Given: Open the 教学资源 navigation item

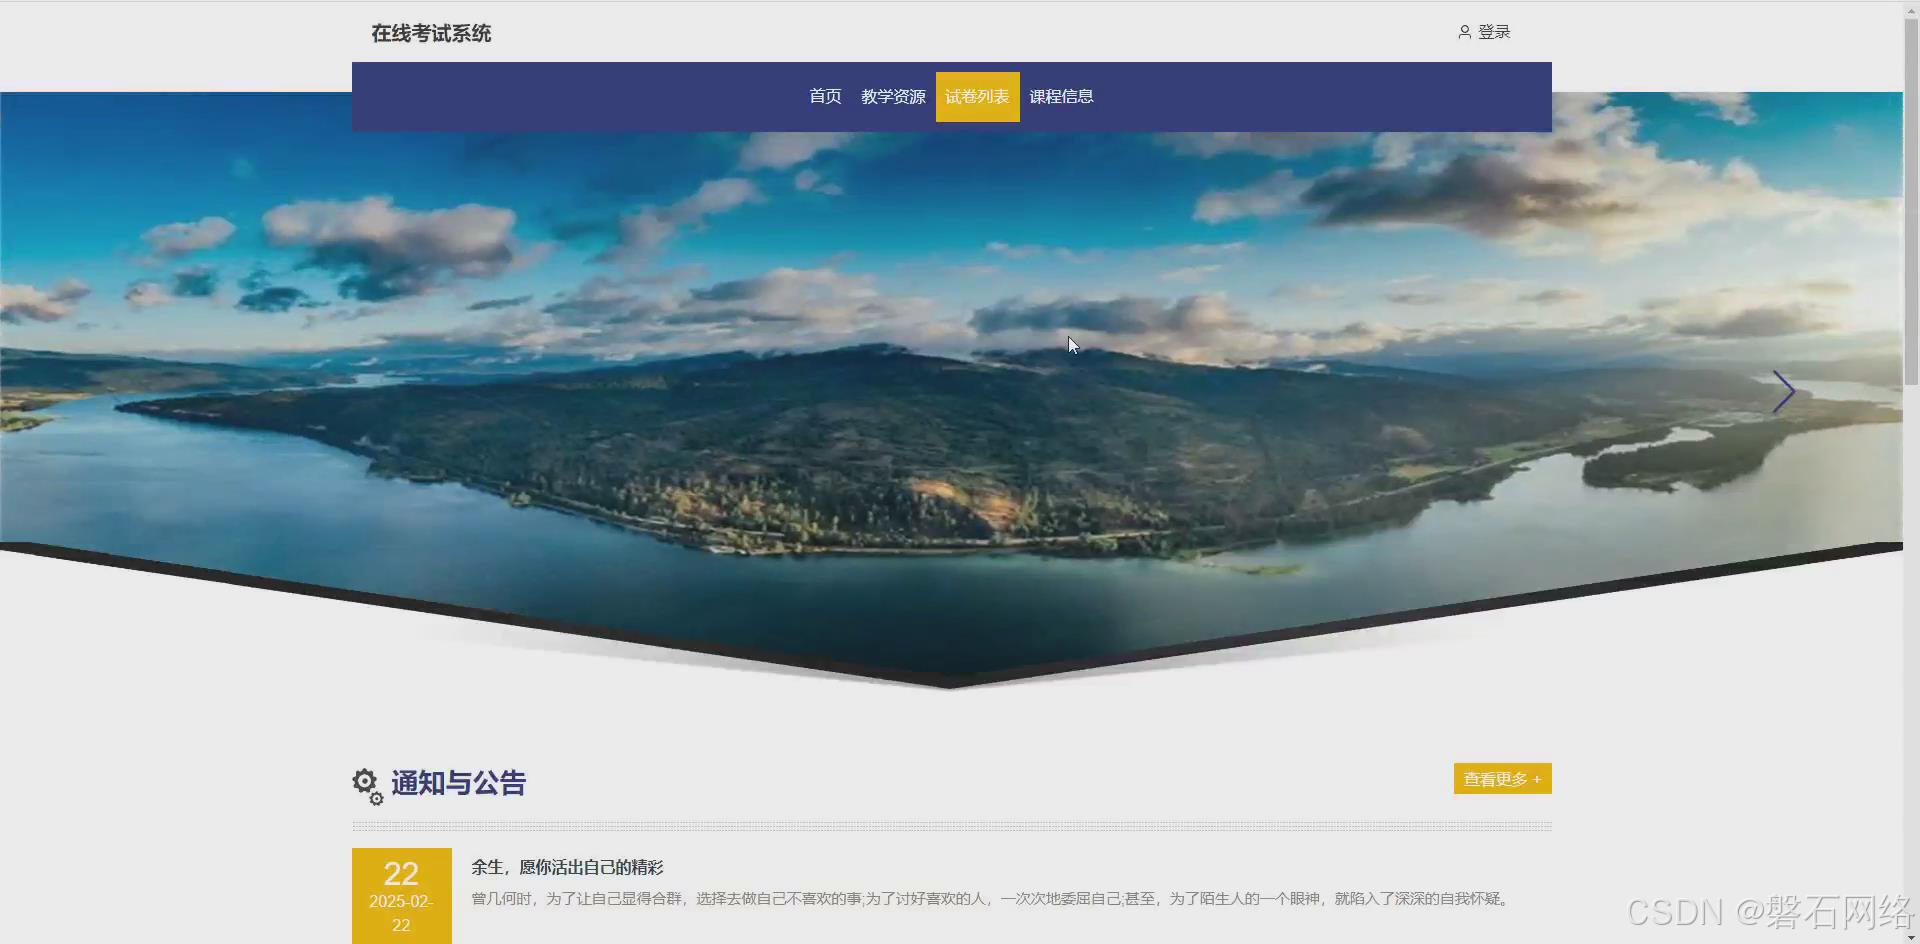Looking at the screenshot, I should tap(892, 96).
